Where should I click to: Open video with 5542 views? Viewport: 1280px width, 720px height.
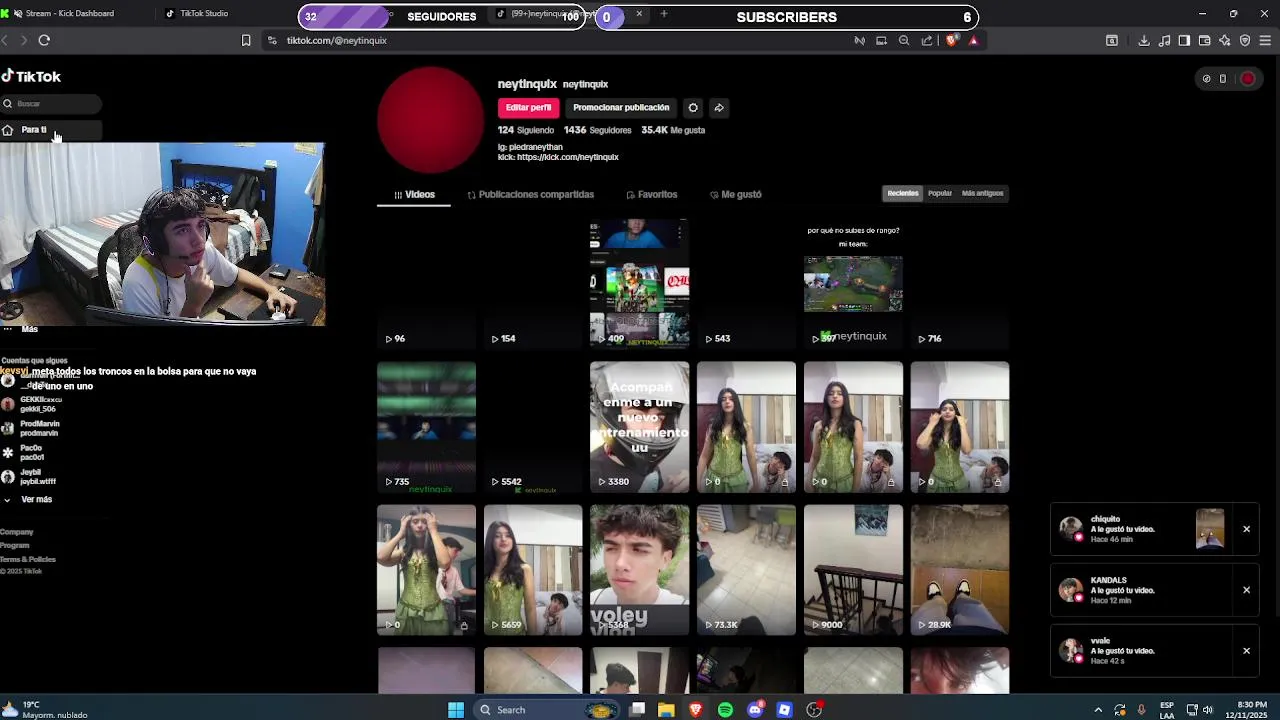[x=533, y=427]
